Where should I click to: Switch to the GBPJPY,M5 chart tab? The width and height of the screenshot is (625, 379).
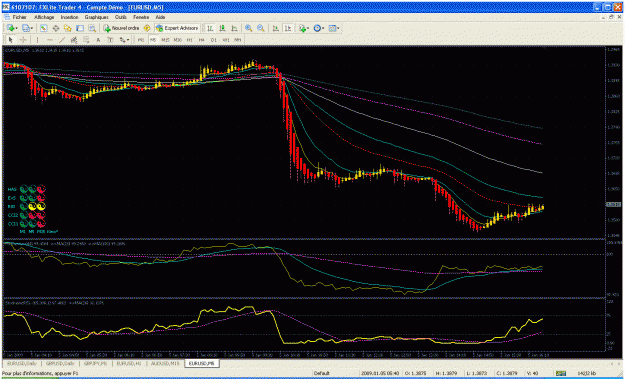pyautogui.click(x=96, y=363)
